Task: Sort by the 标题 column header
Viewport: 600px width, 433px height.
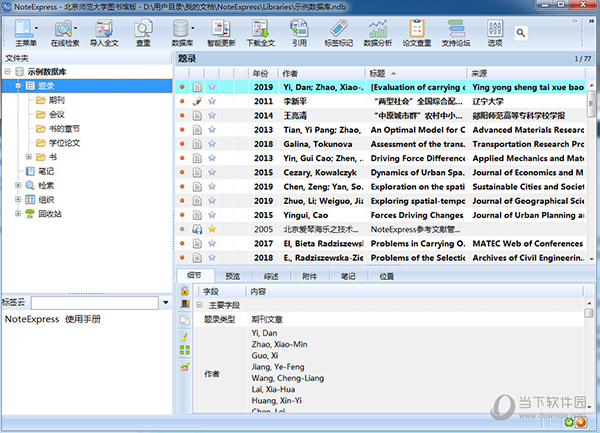Action: 416,73
